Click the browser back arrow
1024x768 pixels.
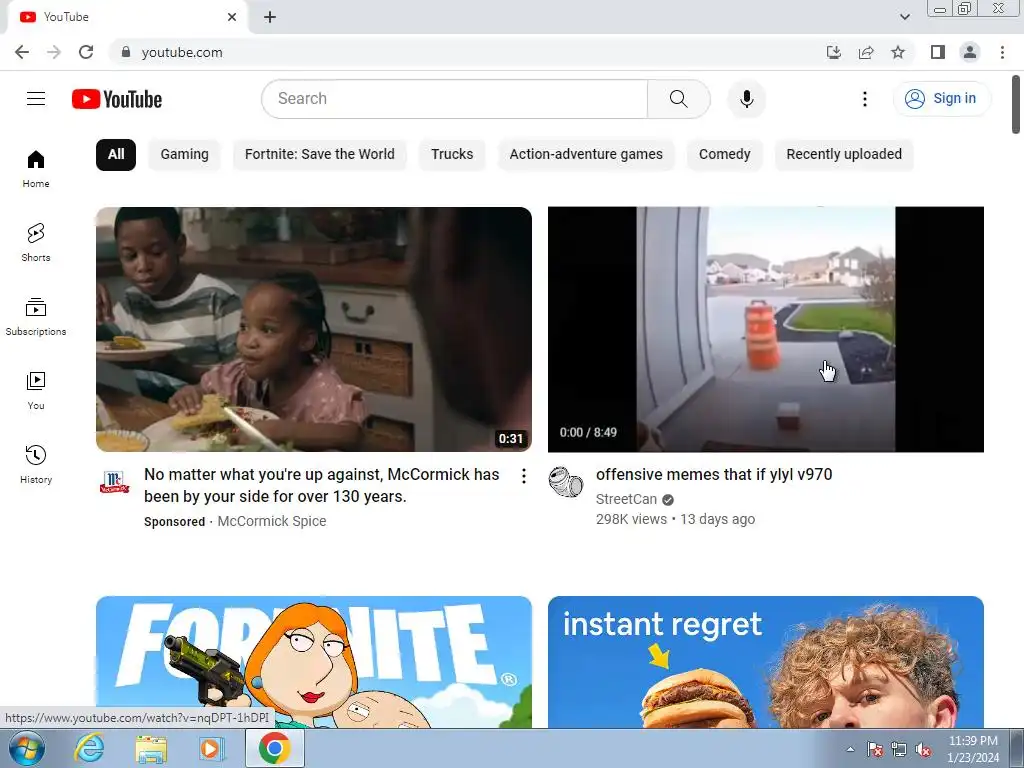(22, 52)
